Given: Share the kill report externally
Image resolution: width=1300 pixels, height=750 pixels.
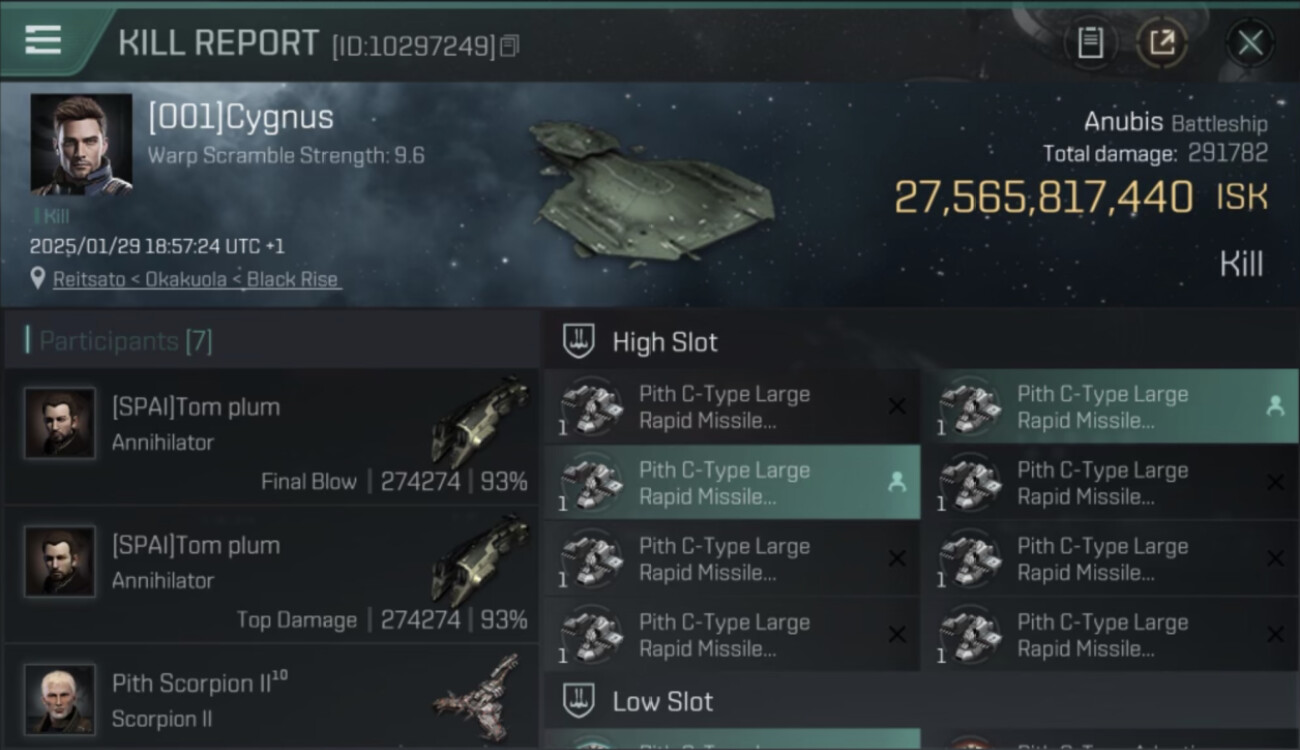Looking at the screenshot, I should pos(1162,43).
